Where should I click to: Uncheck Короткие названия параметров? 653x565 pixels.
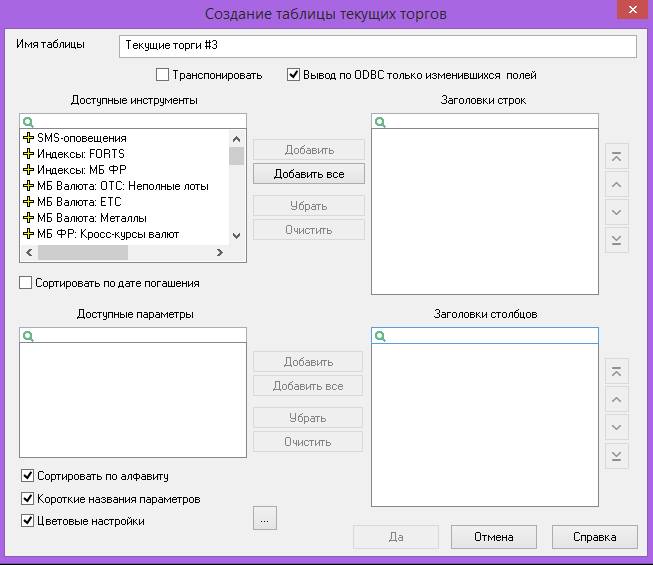pyautogui.click(x=27, y=498)
